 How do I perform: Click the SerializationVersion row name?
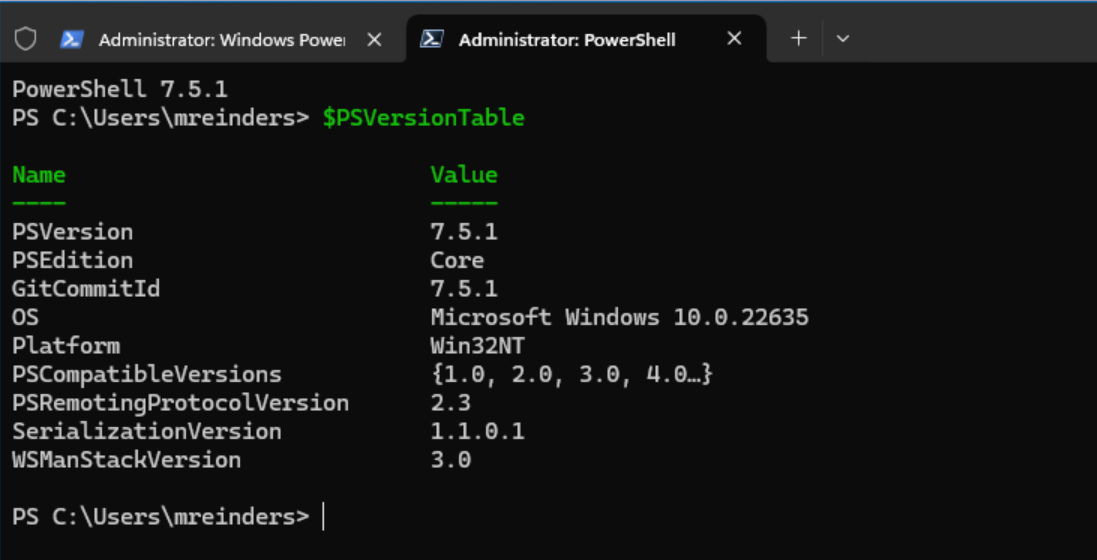pyautogui.click(x=147, y=432)
